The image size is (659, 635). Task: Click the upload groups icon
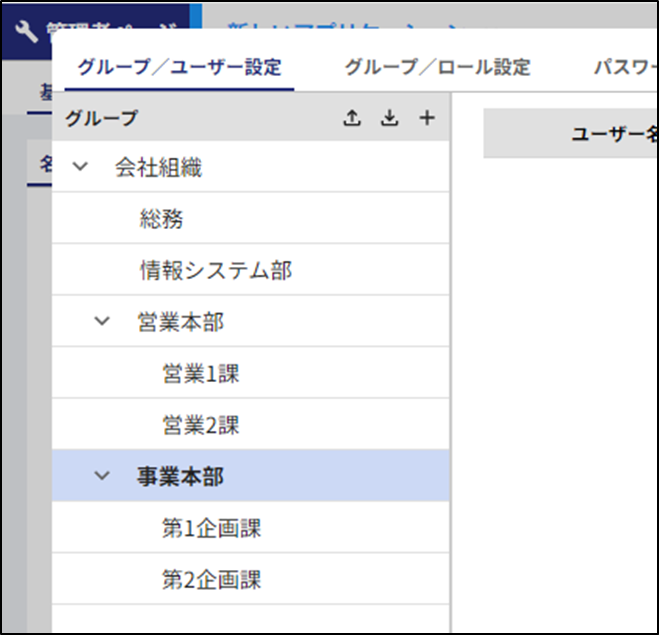[351, 118]
